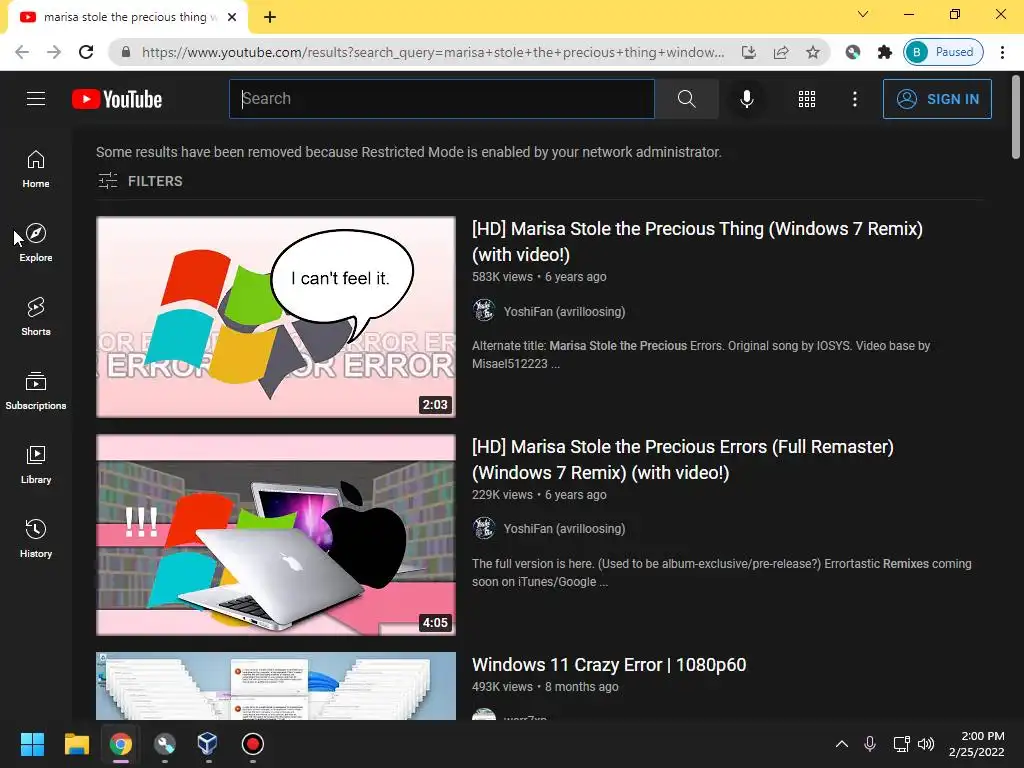The image size is (1024, 768).
Task: Close the marisa stole tab
Action: (x=232, y=17)
